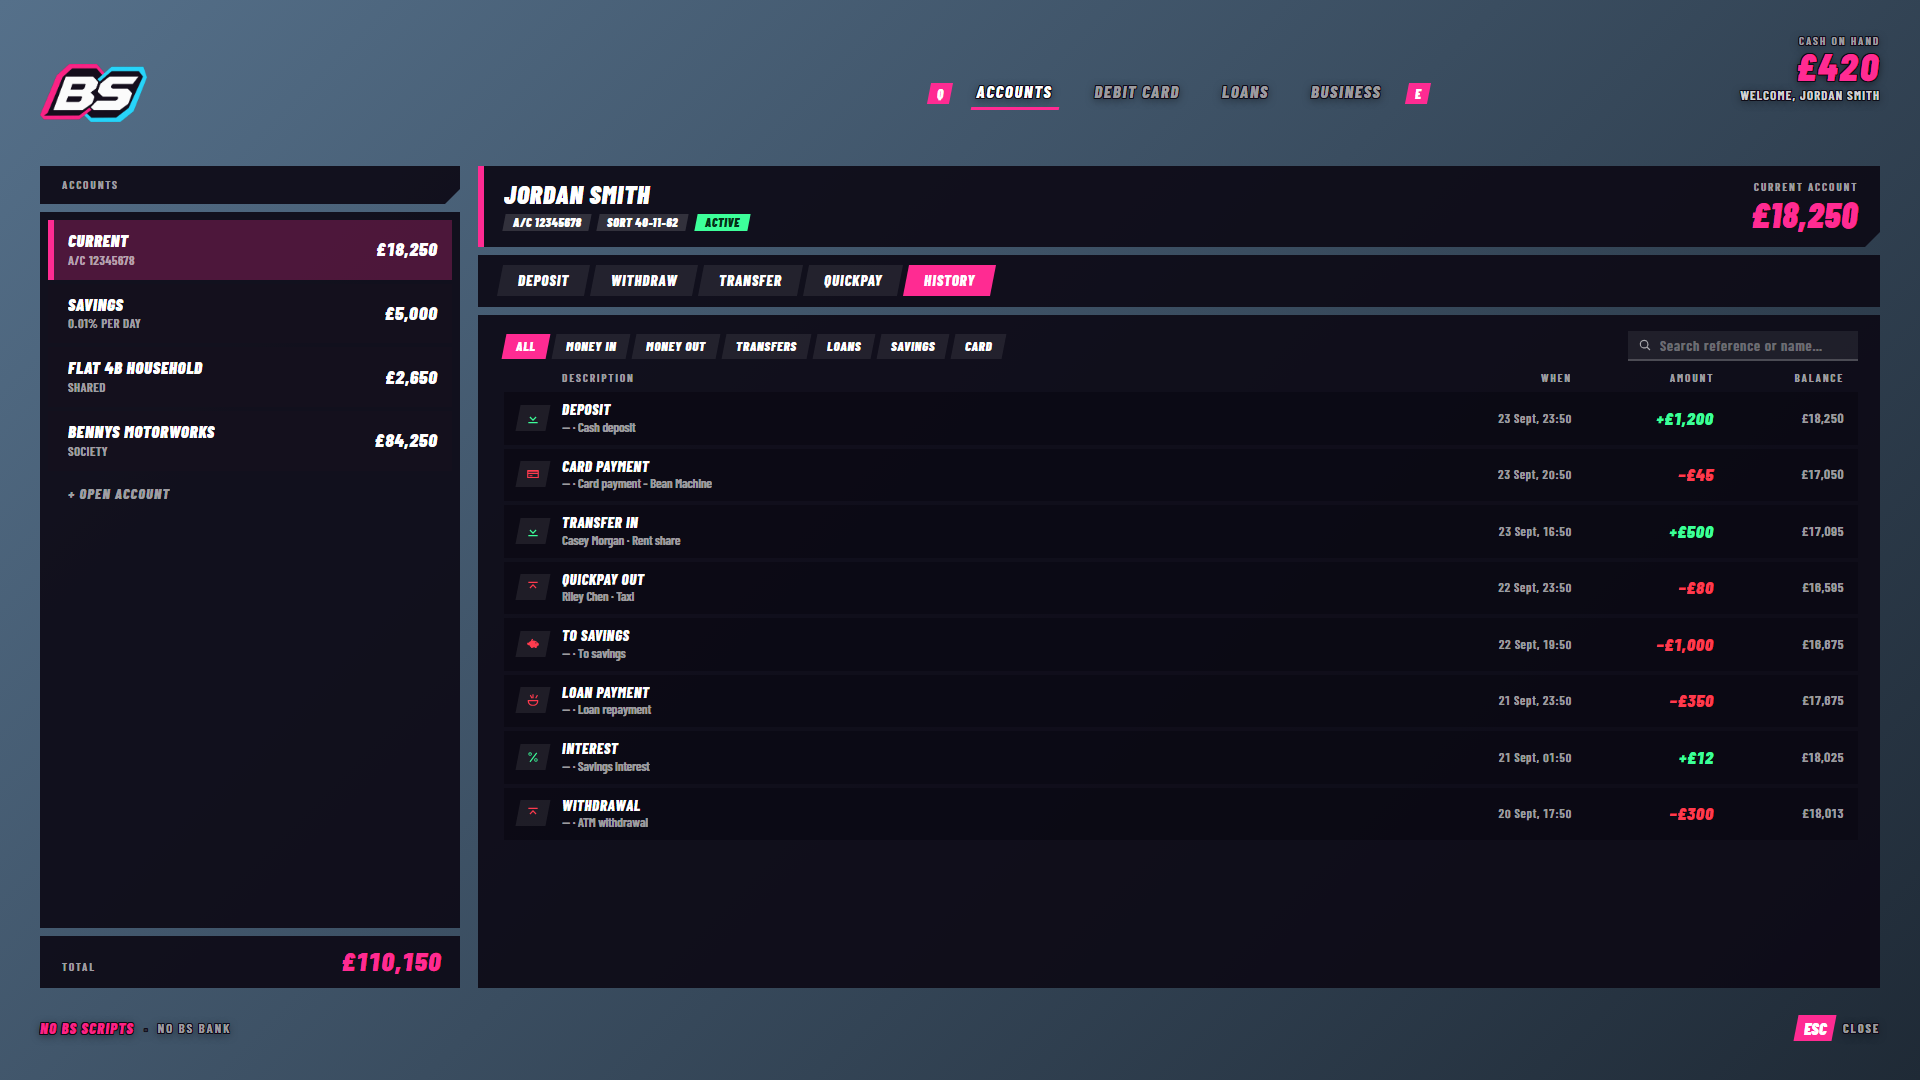Filter history by Money Out
The image size is (1920, 1080).
point(675,347)
